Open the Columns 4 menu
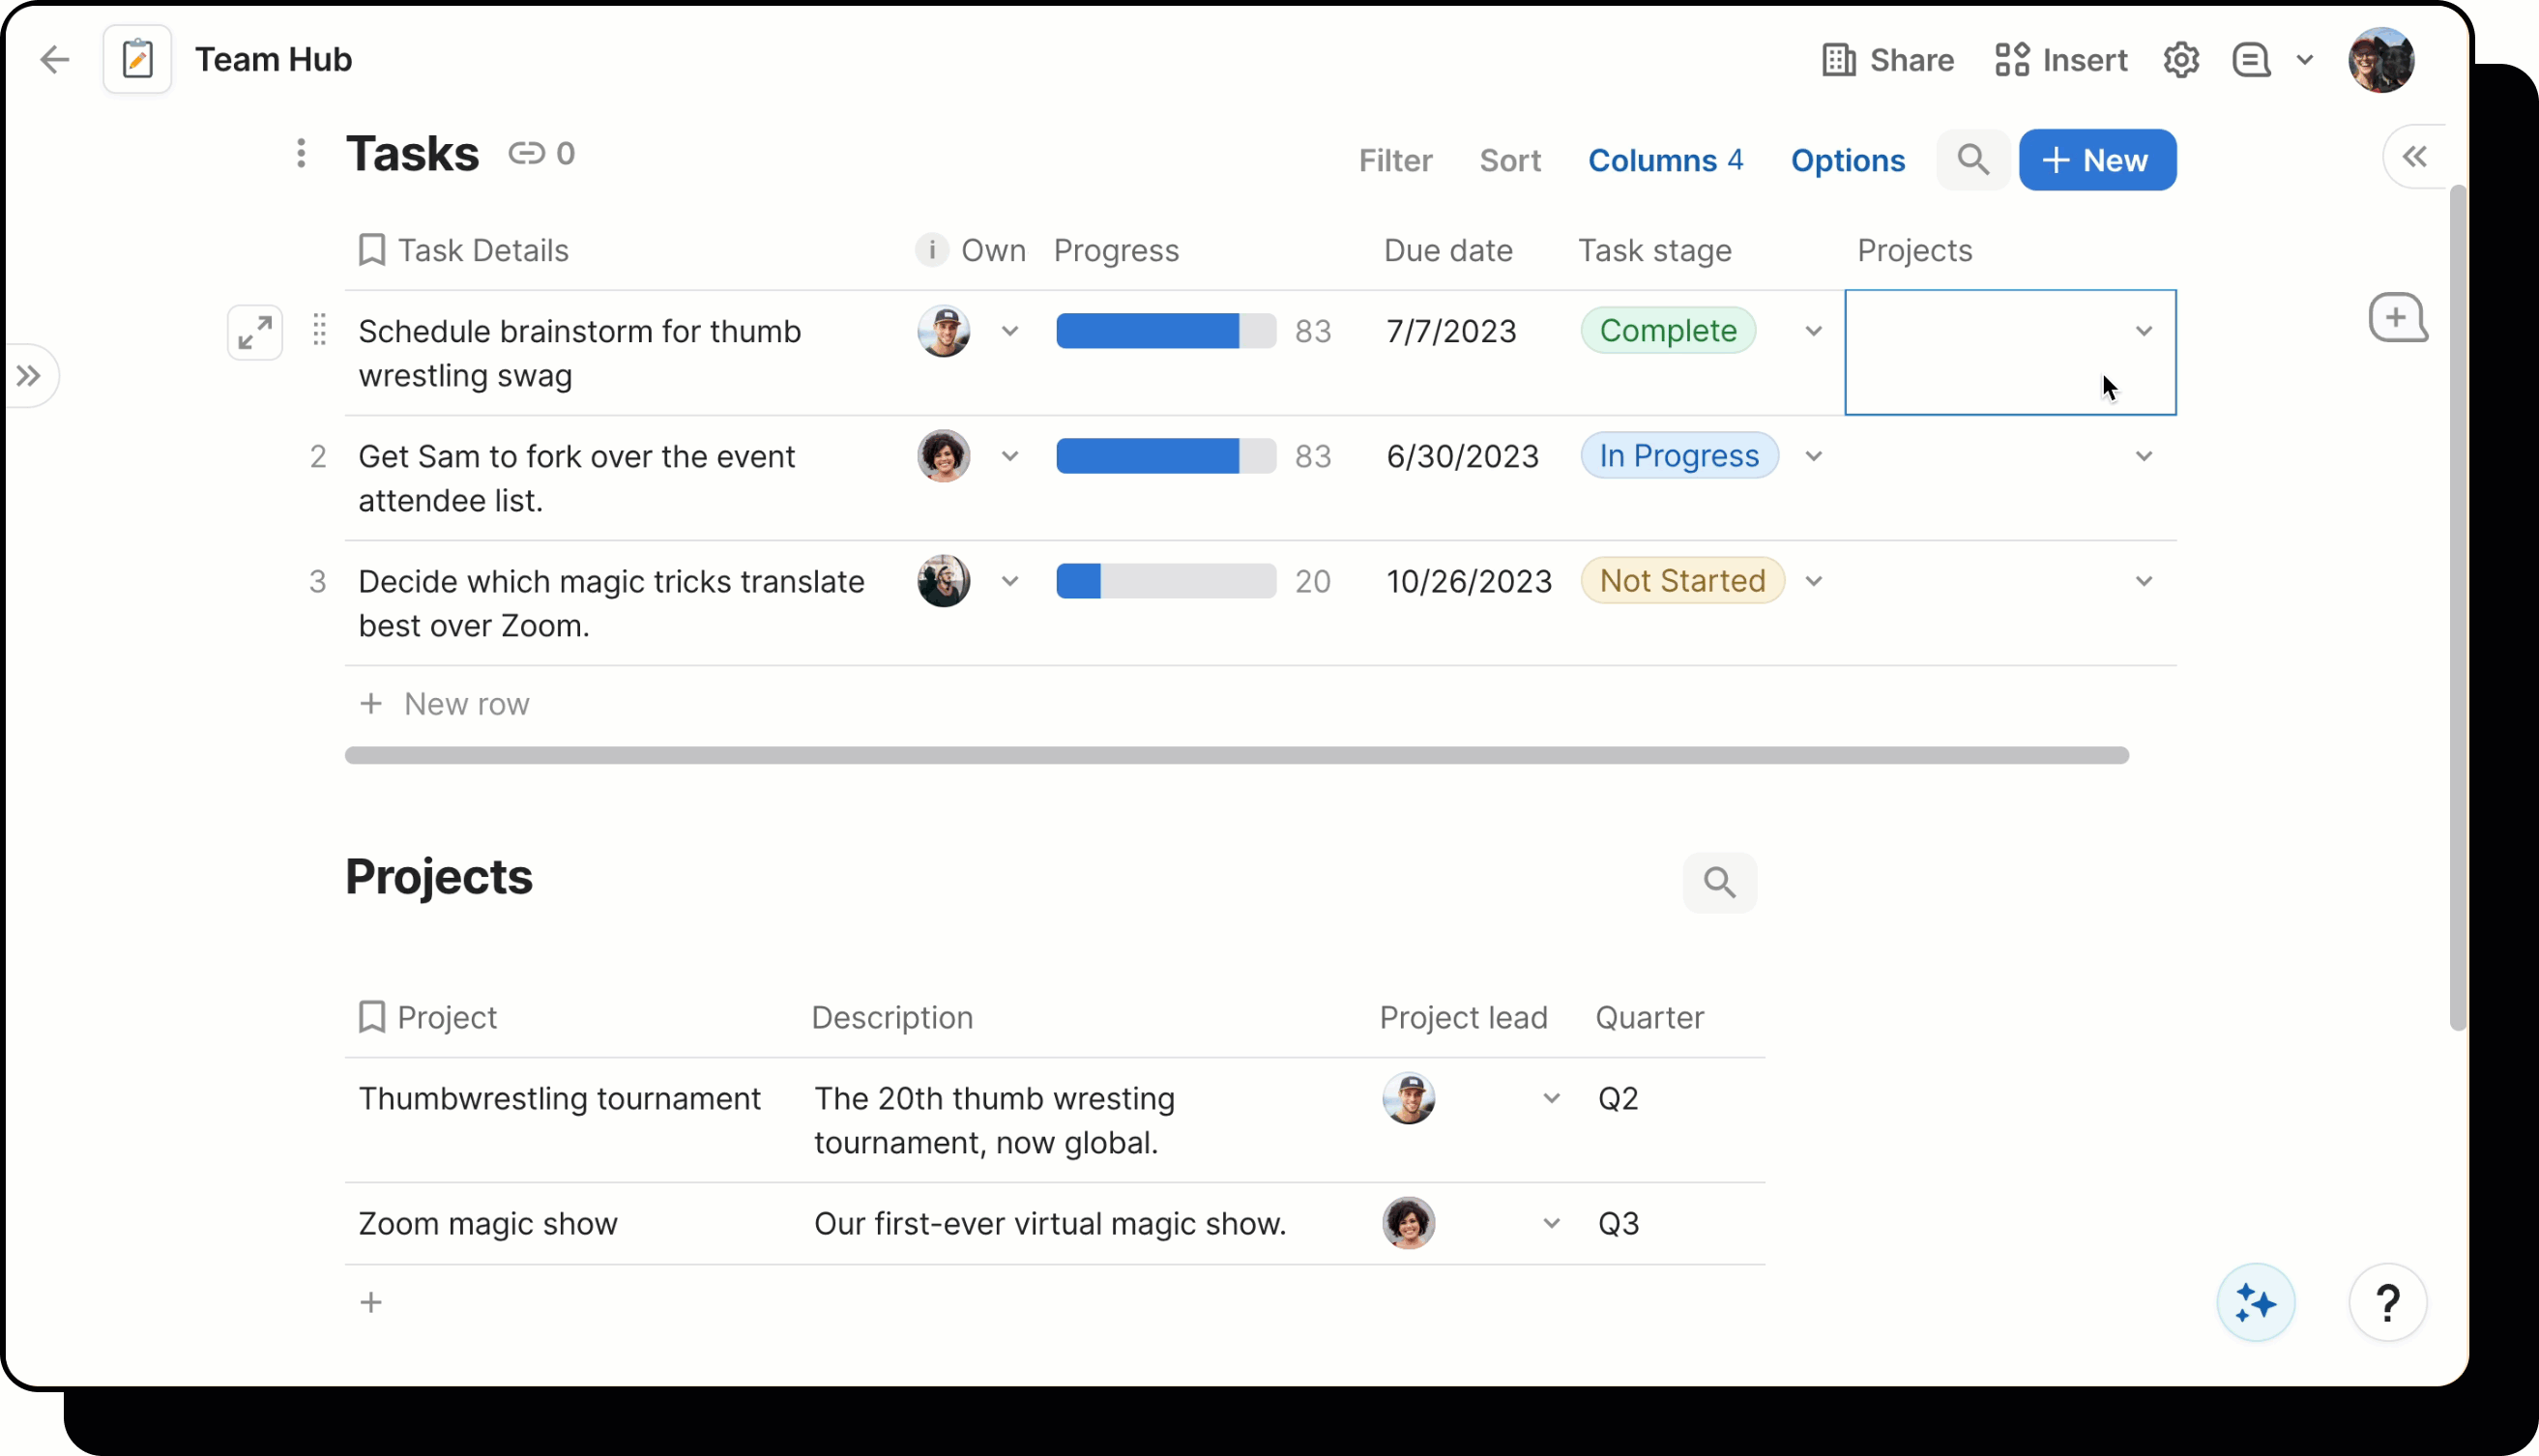Image resolution: width=2539 pixels, height=1456 pixels. (1665, 160)
